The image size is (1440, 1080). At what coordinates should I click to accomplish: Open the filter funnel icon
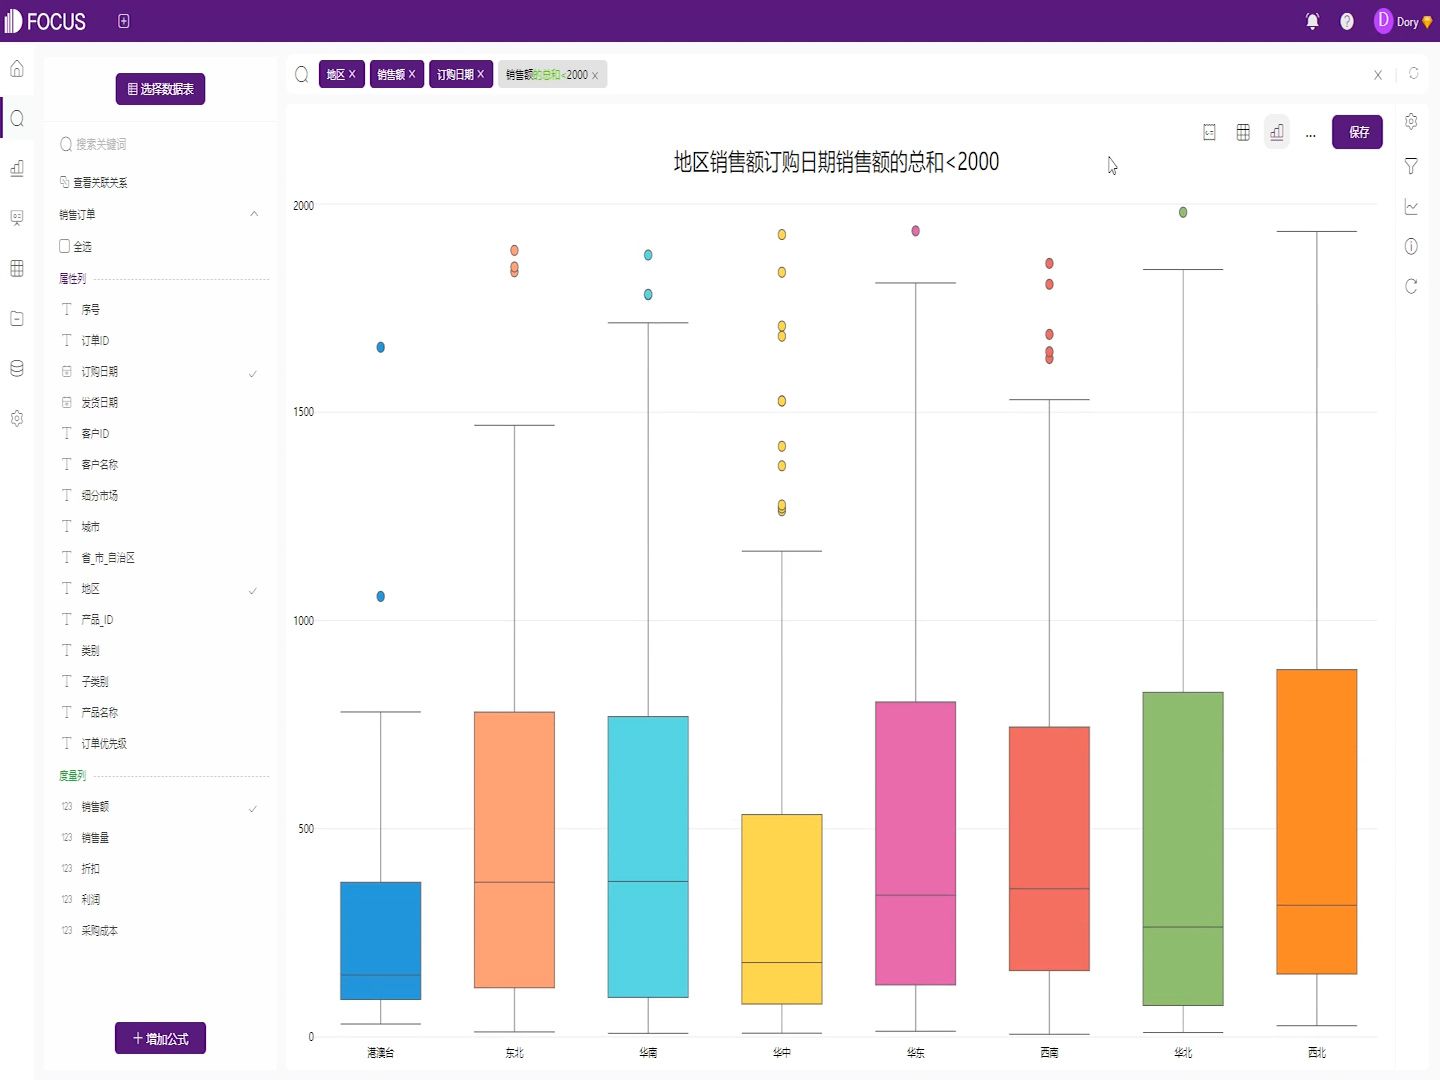click(x=1411, y=166)
